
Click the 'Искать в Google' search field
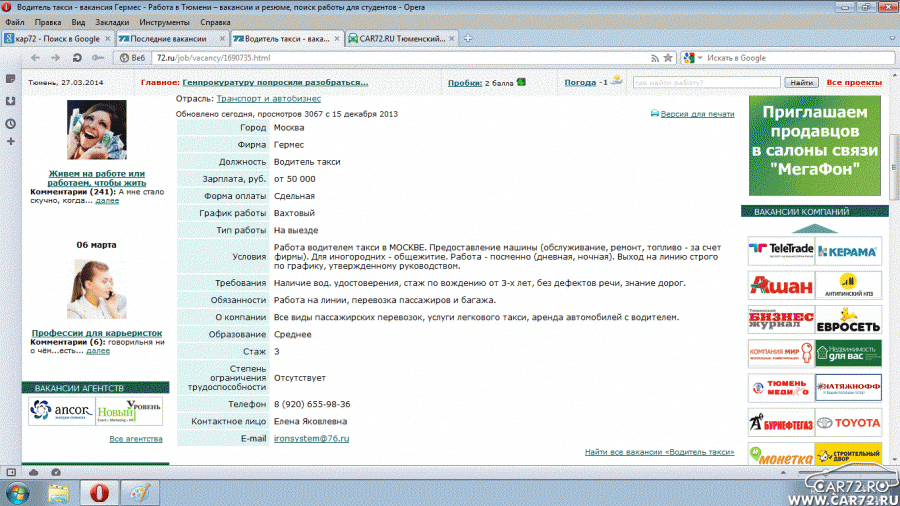(x=798, y=58)
